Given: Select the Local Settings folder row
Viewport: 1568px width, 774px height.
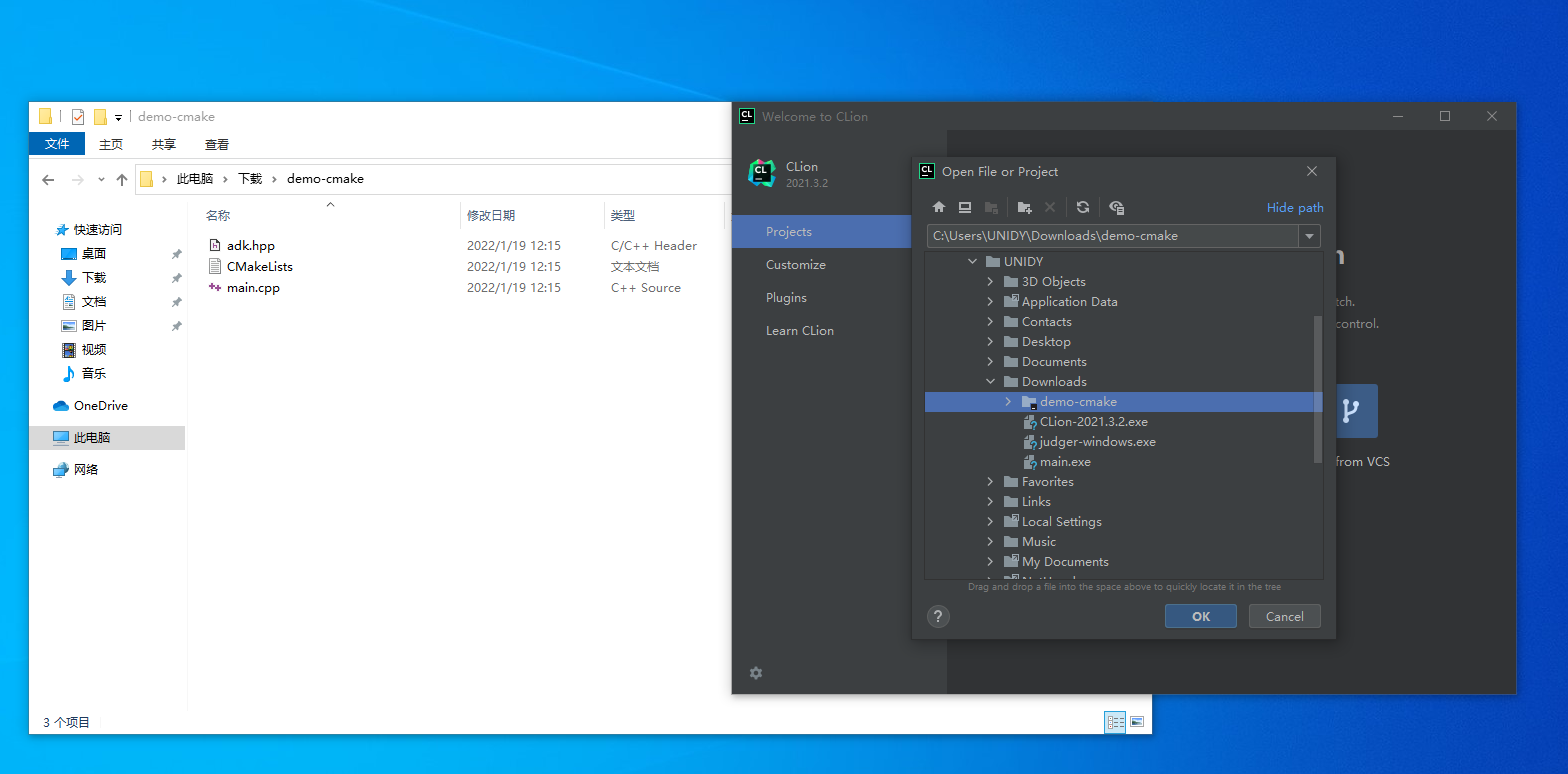Looking at the screenshot, I should (1123, 522).
